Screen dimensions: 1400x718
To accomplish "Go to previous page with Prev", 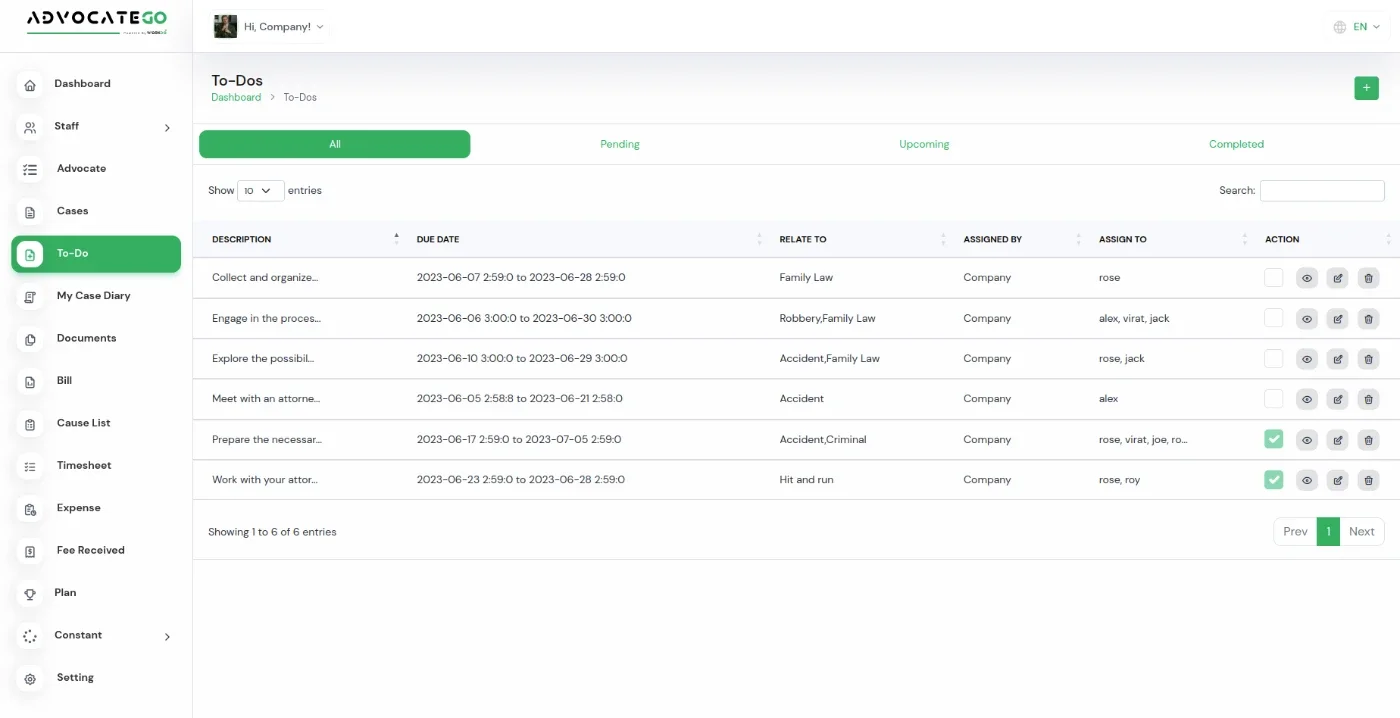I will click(1295, 532).
